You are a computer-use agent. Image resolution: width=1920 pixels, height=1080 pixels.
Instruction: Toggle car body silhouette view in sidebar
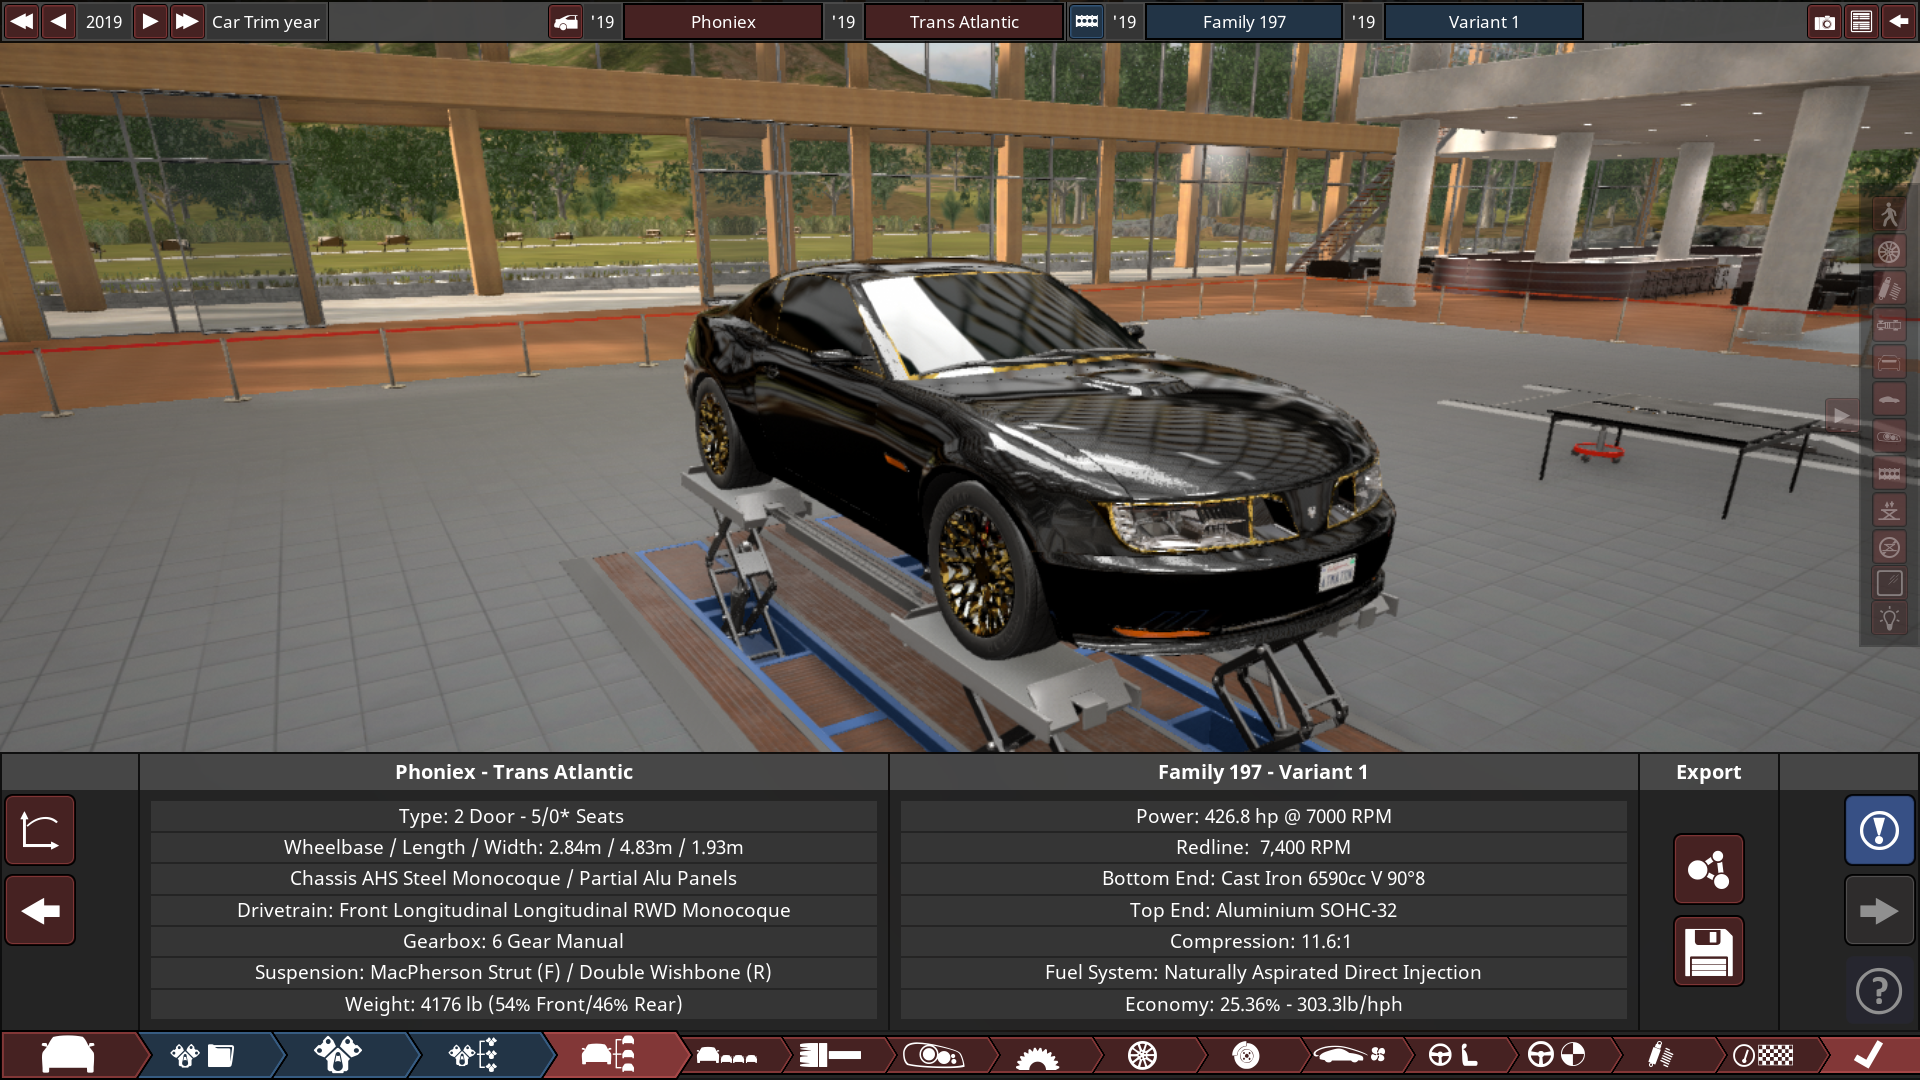coord(1889,399)
